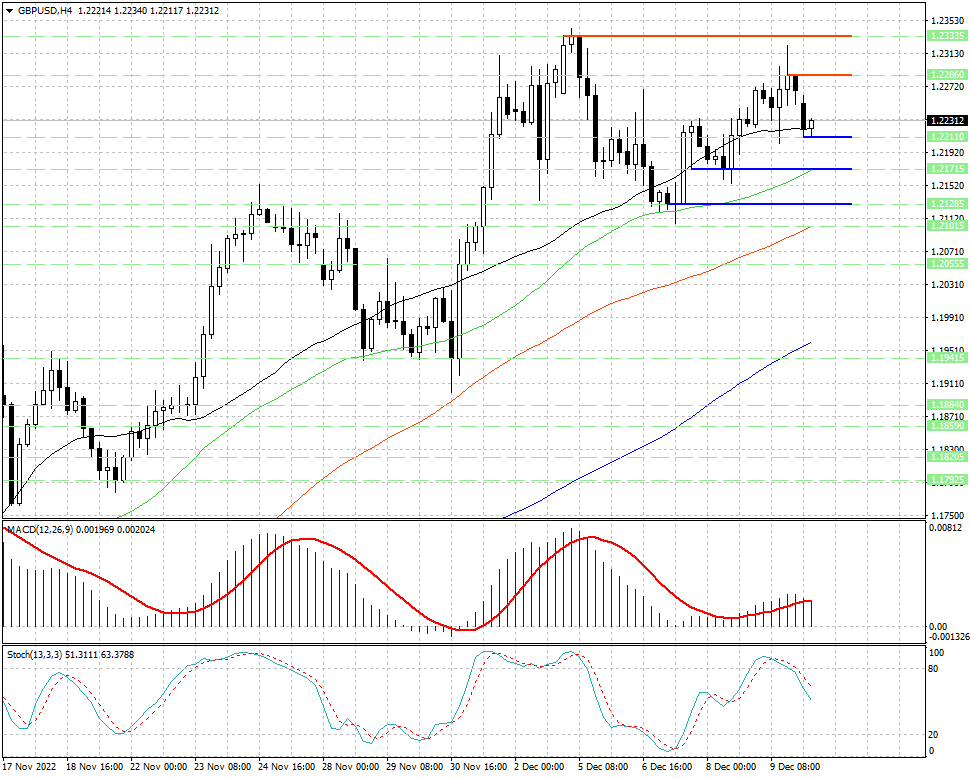Click the 1.23130 price scale label
The height and width of the screenshot is (778, 971).
947,54
